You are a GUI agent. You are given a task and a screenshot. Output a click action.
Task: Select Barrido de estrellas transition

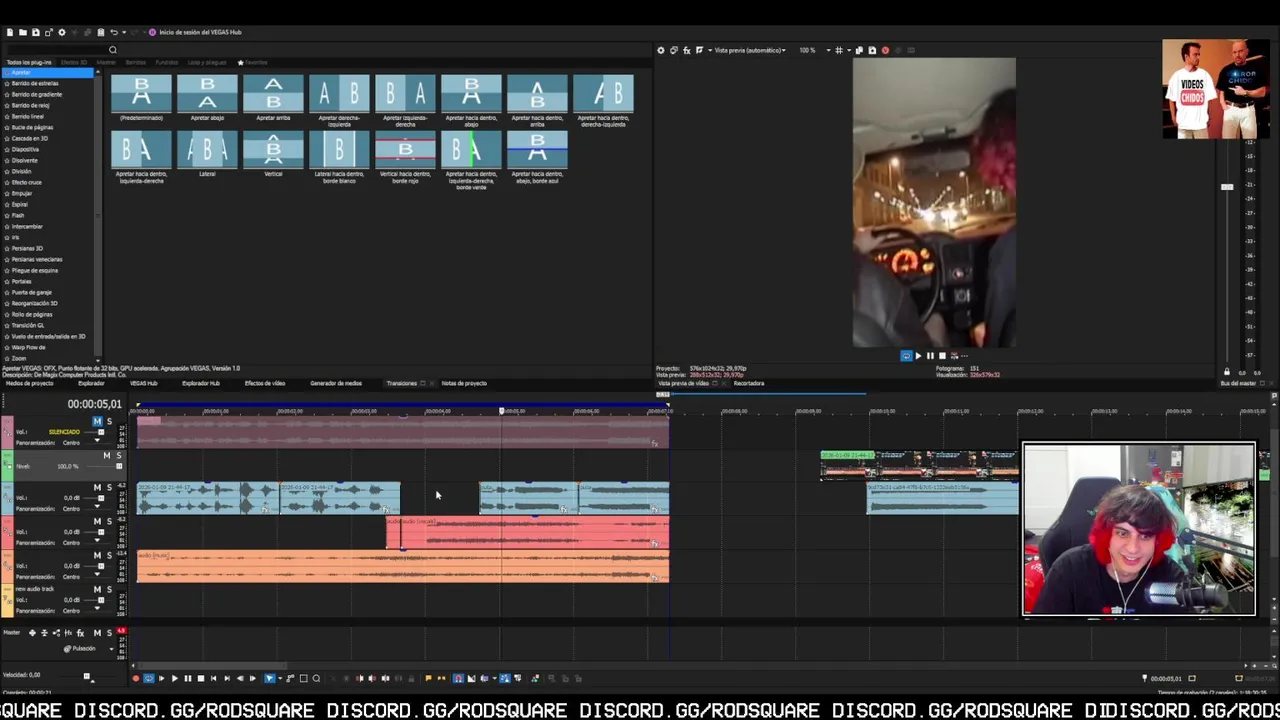click(35, 84)
